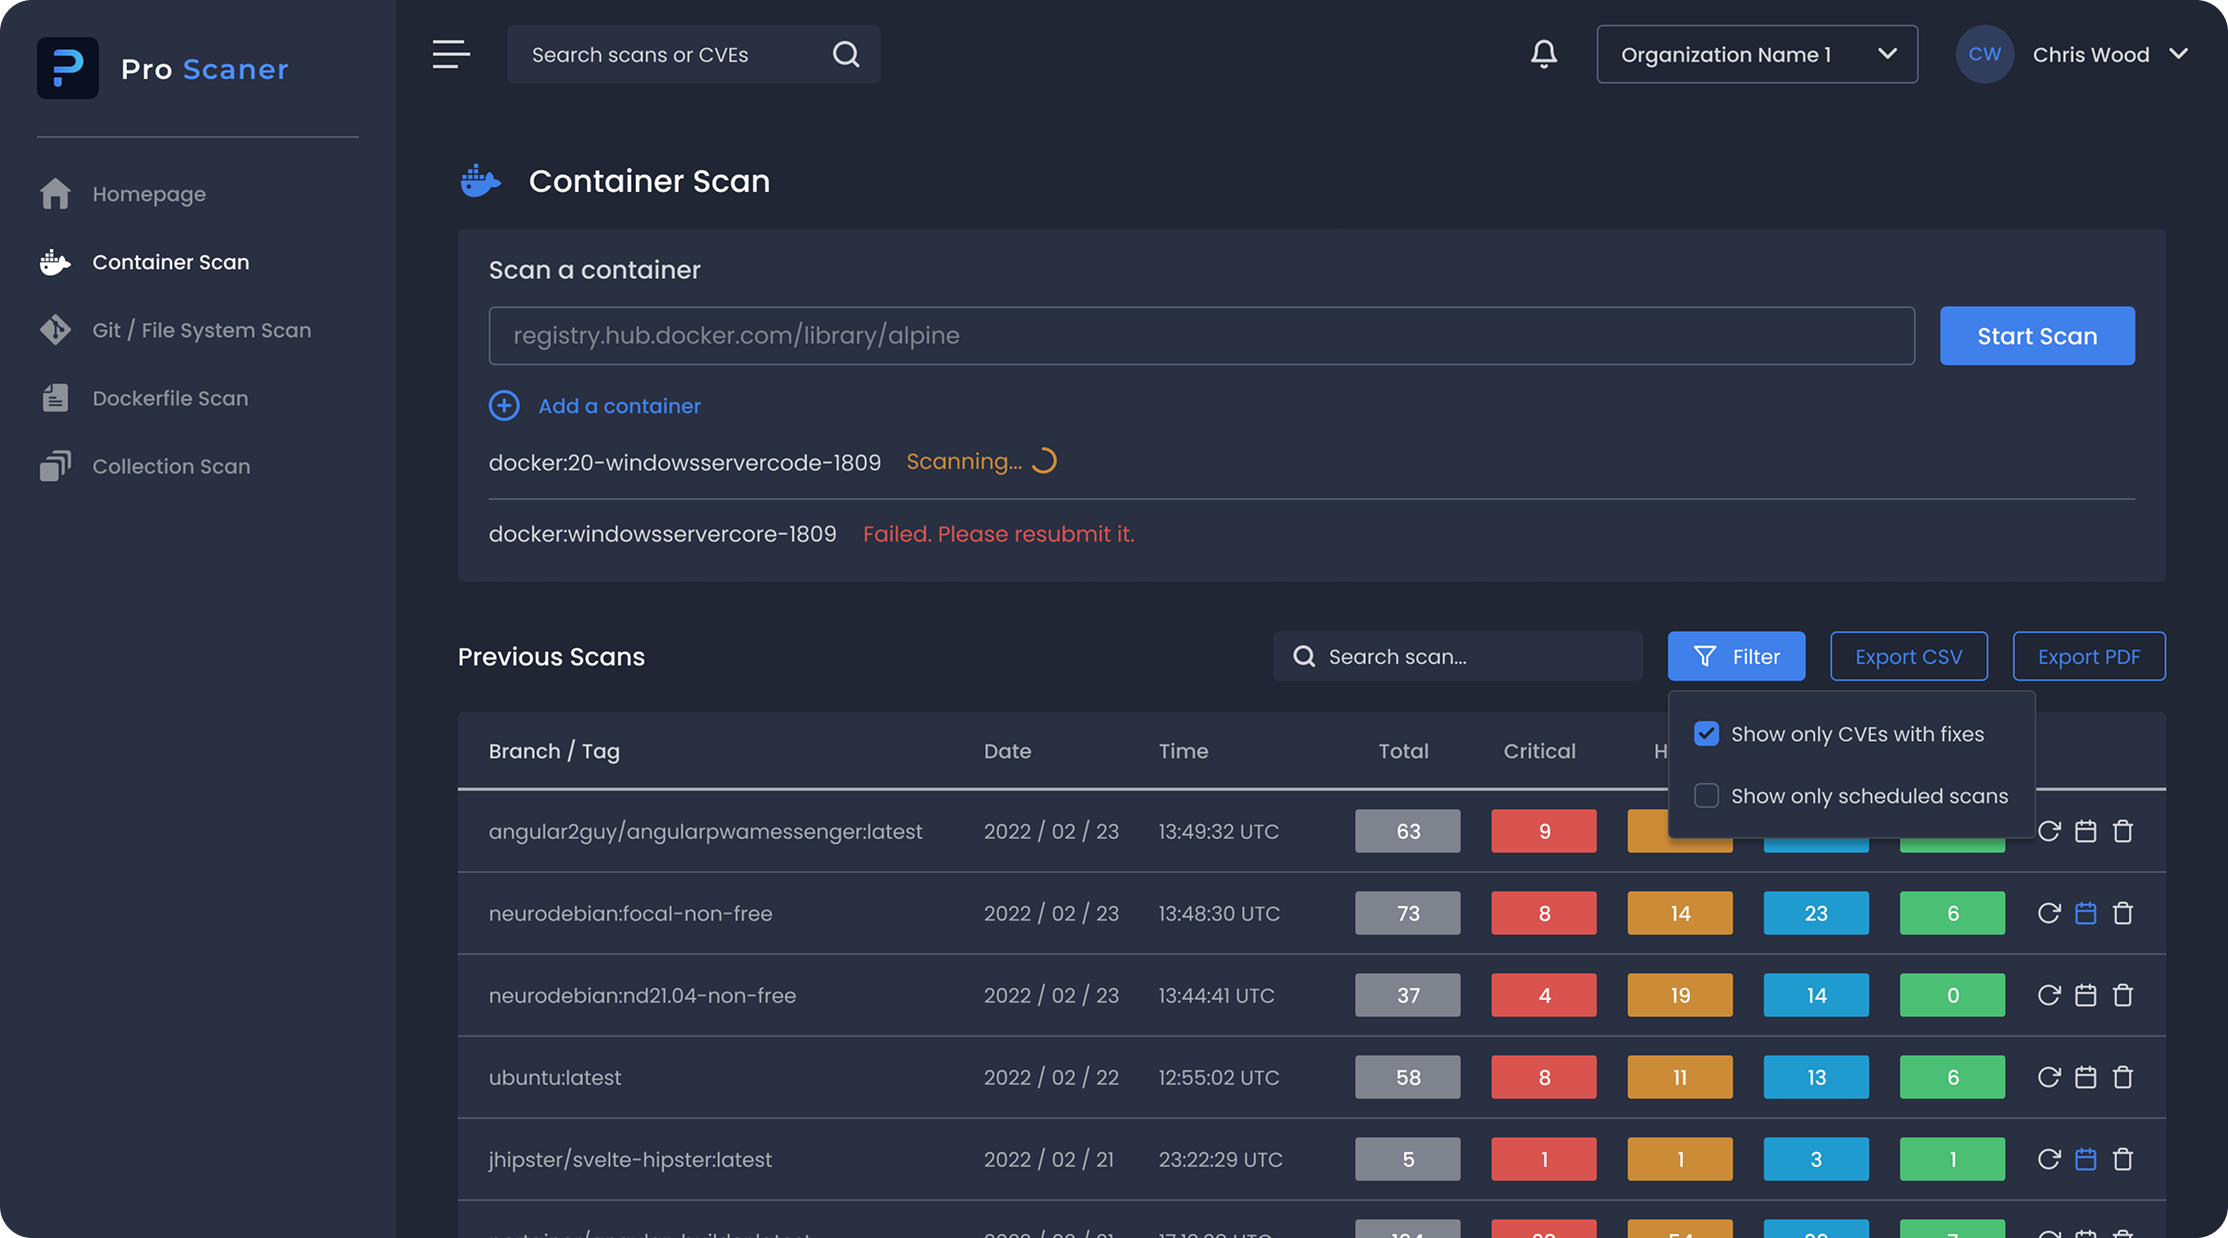Image resolution: width=2228 pixels, height=1238 pixels.
Task: Uncheck Show only CVEs with fixes
Action: coord(1706,733)
